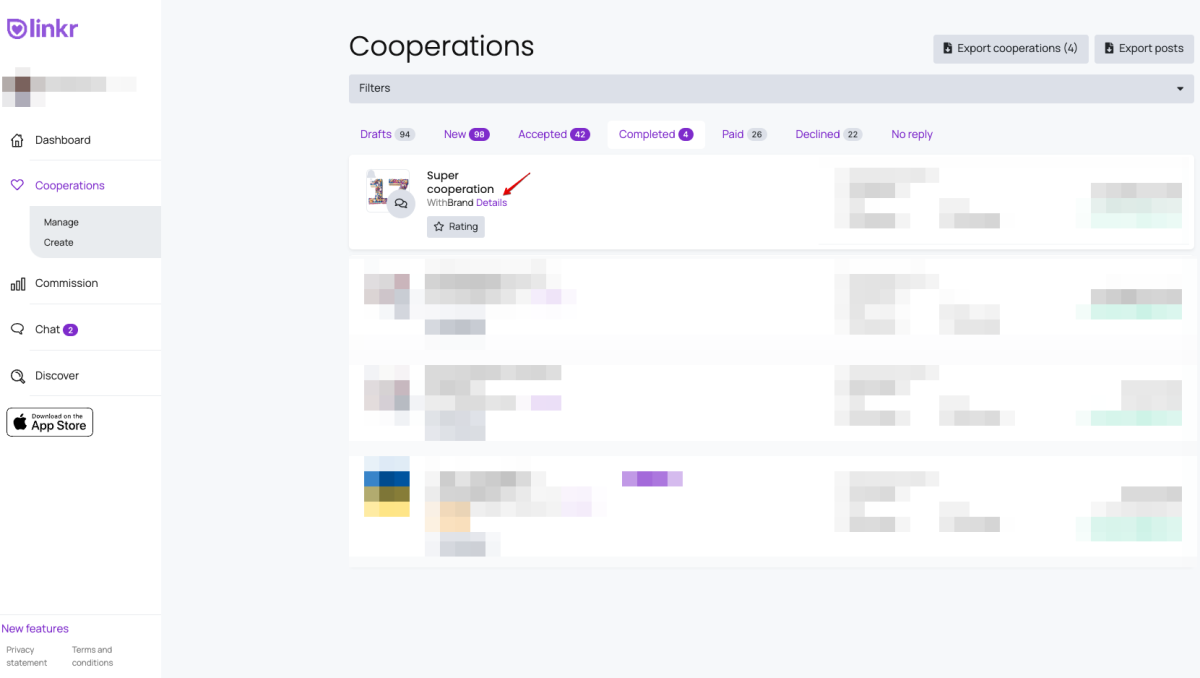Download the app from App Store badge
The height and width of the screenshot is (678, 1200).
[50, 422]
